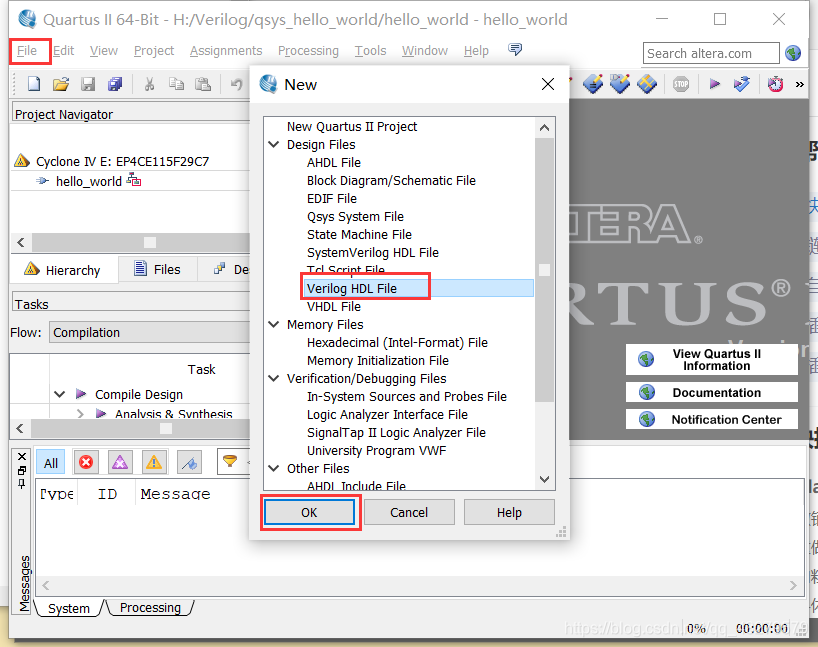Open the Assignment Editor icon

(593, 83)
